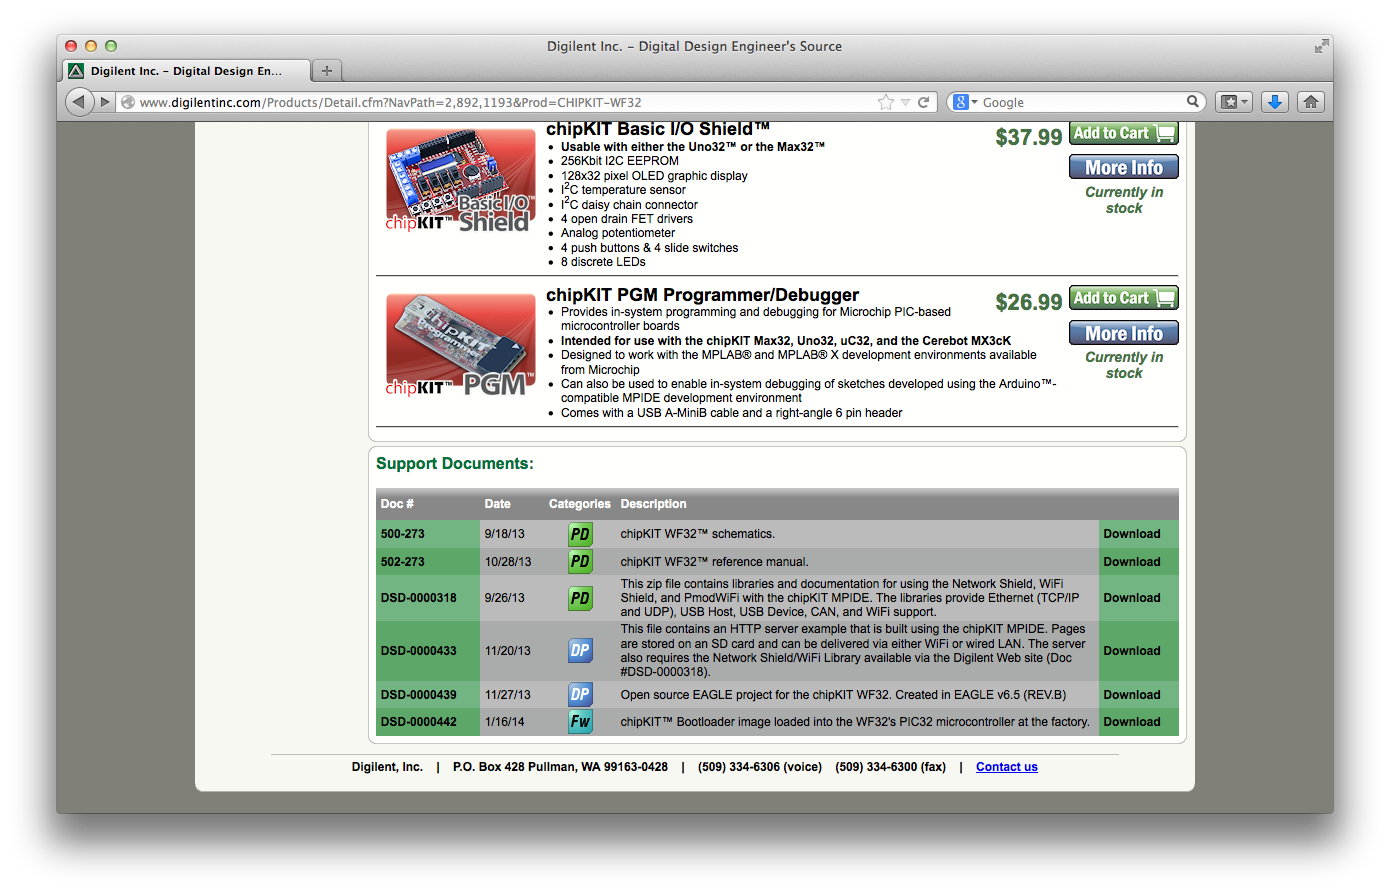Click doc number DSD-0000318
This screenshot has width=1390, height=892.
(x=418, y=598)
